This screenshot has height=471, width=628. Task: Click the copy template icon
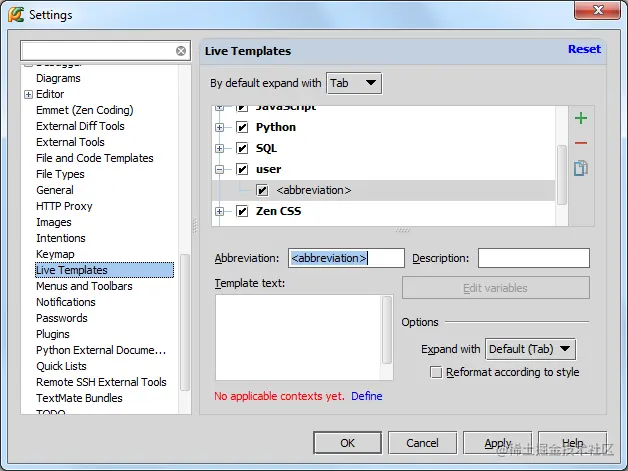coord(581,168)
